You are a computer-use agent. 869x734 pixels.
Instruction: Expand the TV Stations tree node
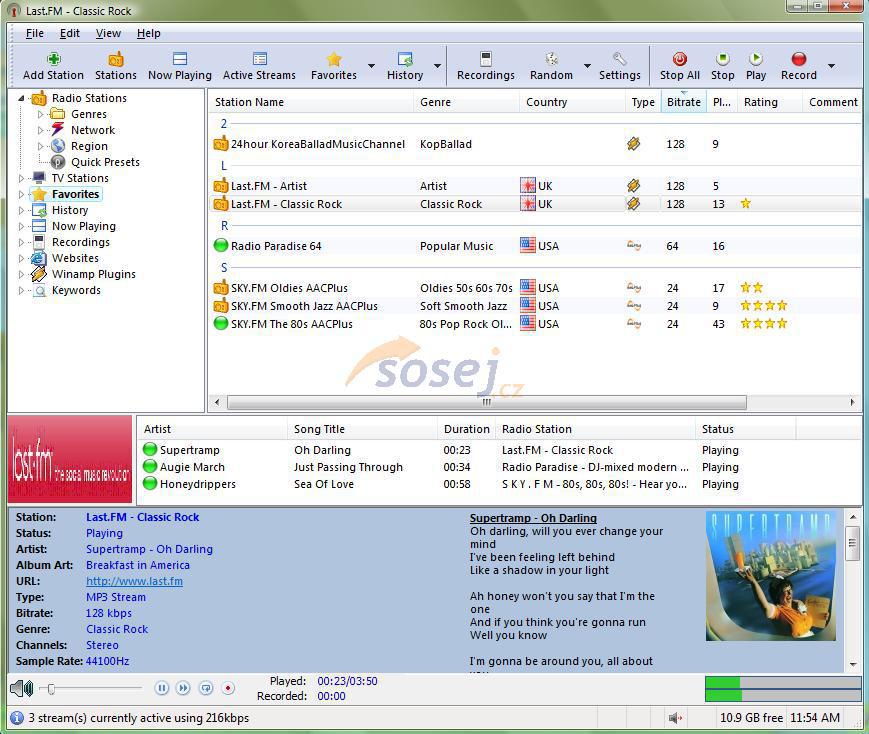coord(21,178)
